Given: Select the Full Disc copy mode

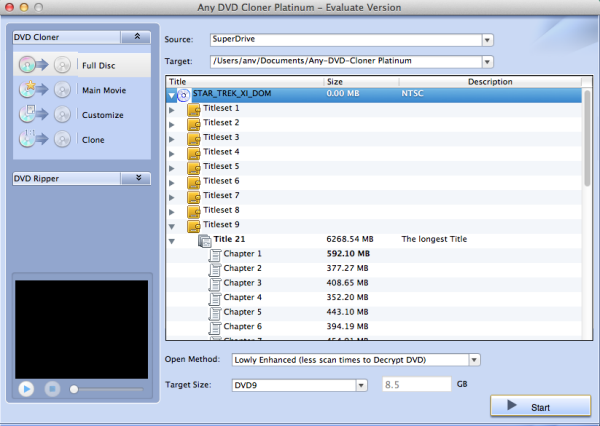Looking at the screenshot, I should (82, 65).
